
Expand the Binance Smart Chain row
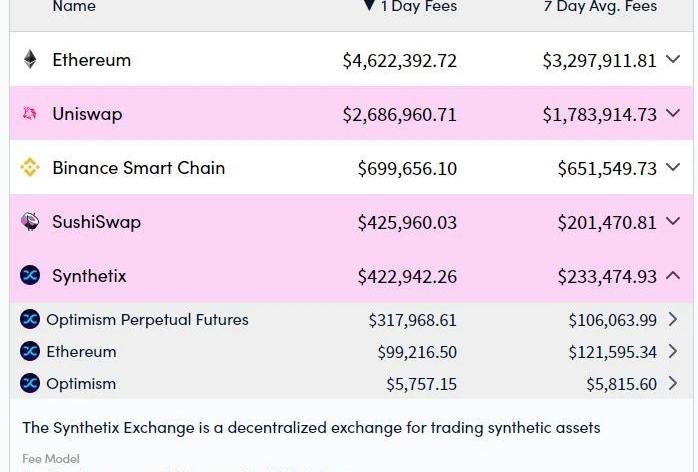pyautogui.click(x=673, y=168)
